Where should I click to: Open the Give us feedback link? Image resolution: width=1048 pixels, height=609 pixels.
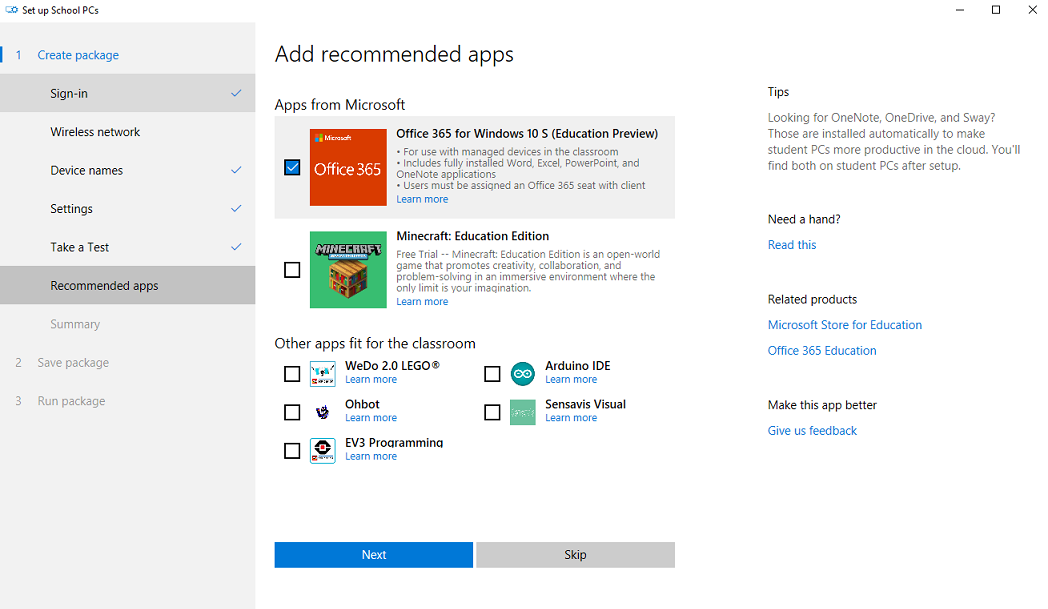point(812,431)
